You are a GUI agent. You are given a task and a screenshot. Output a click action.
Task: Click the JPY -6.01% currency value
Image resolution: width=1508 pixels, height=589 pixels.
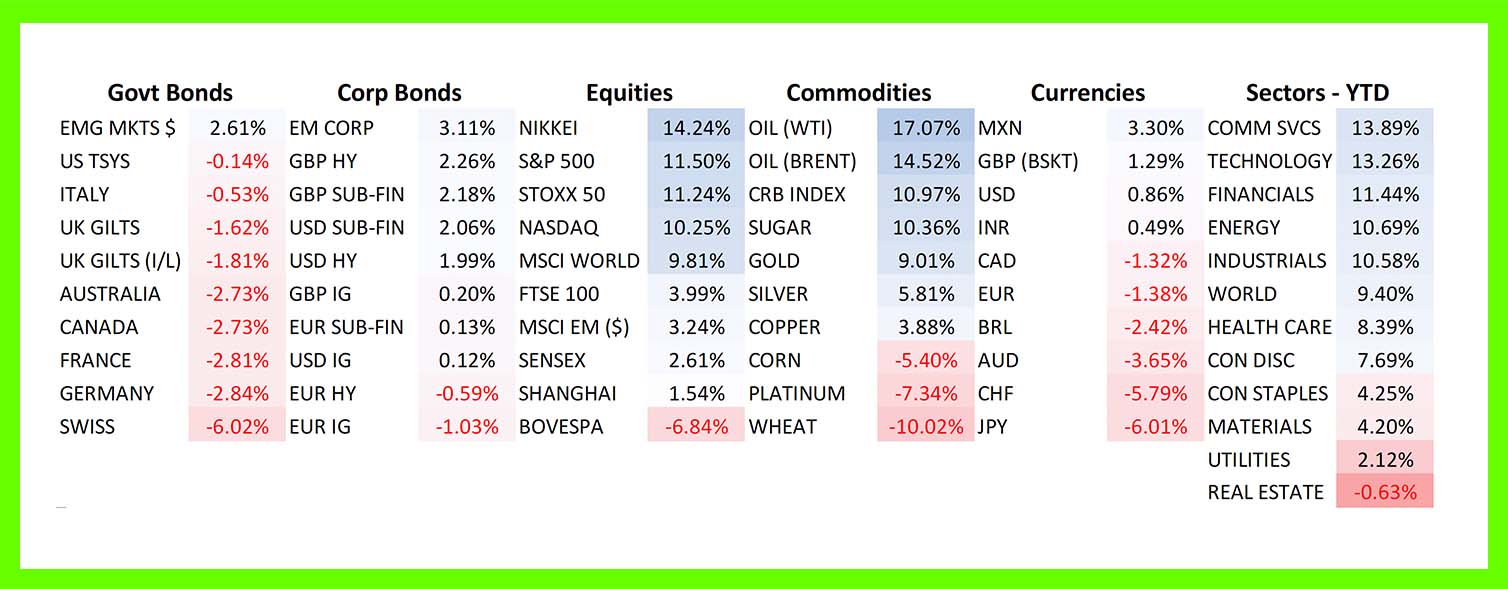(1155, 427)
